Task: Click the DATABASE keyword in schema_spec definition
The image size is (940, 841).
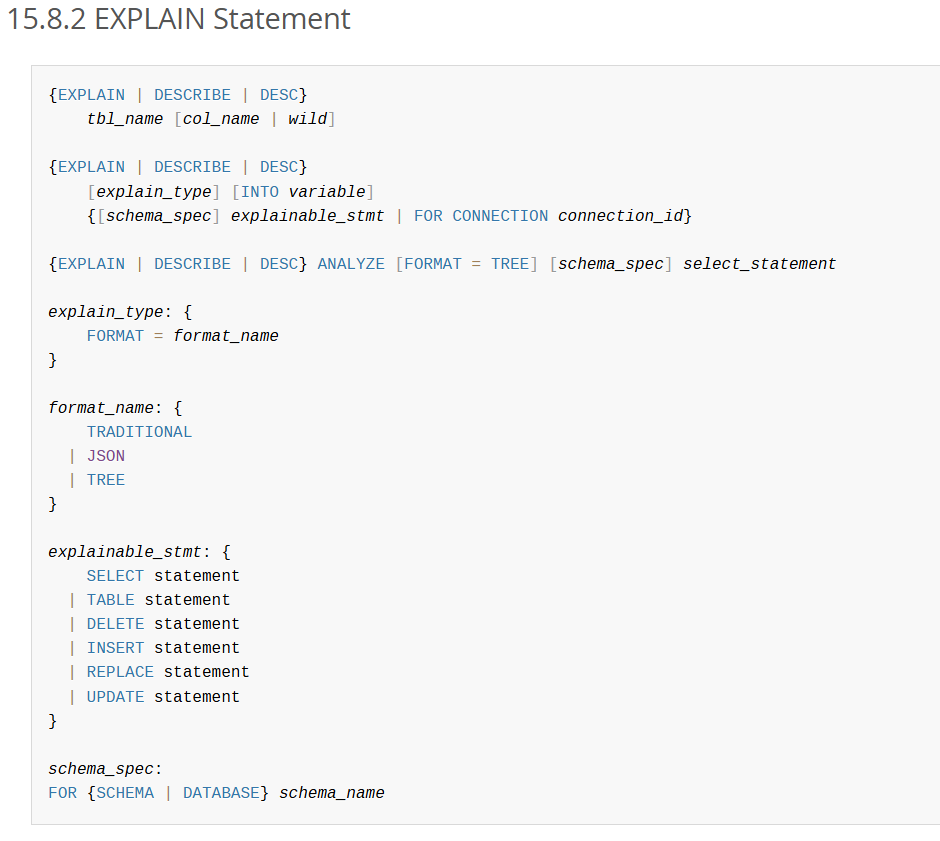Action: (221, 793)
